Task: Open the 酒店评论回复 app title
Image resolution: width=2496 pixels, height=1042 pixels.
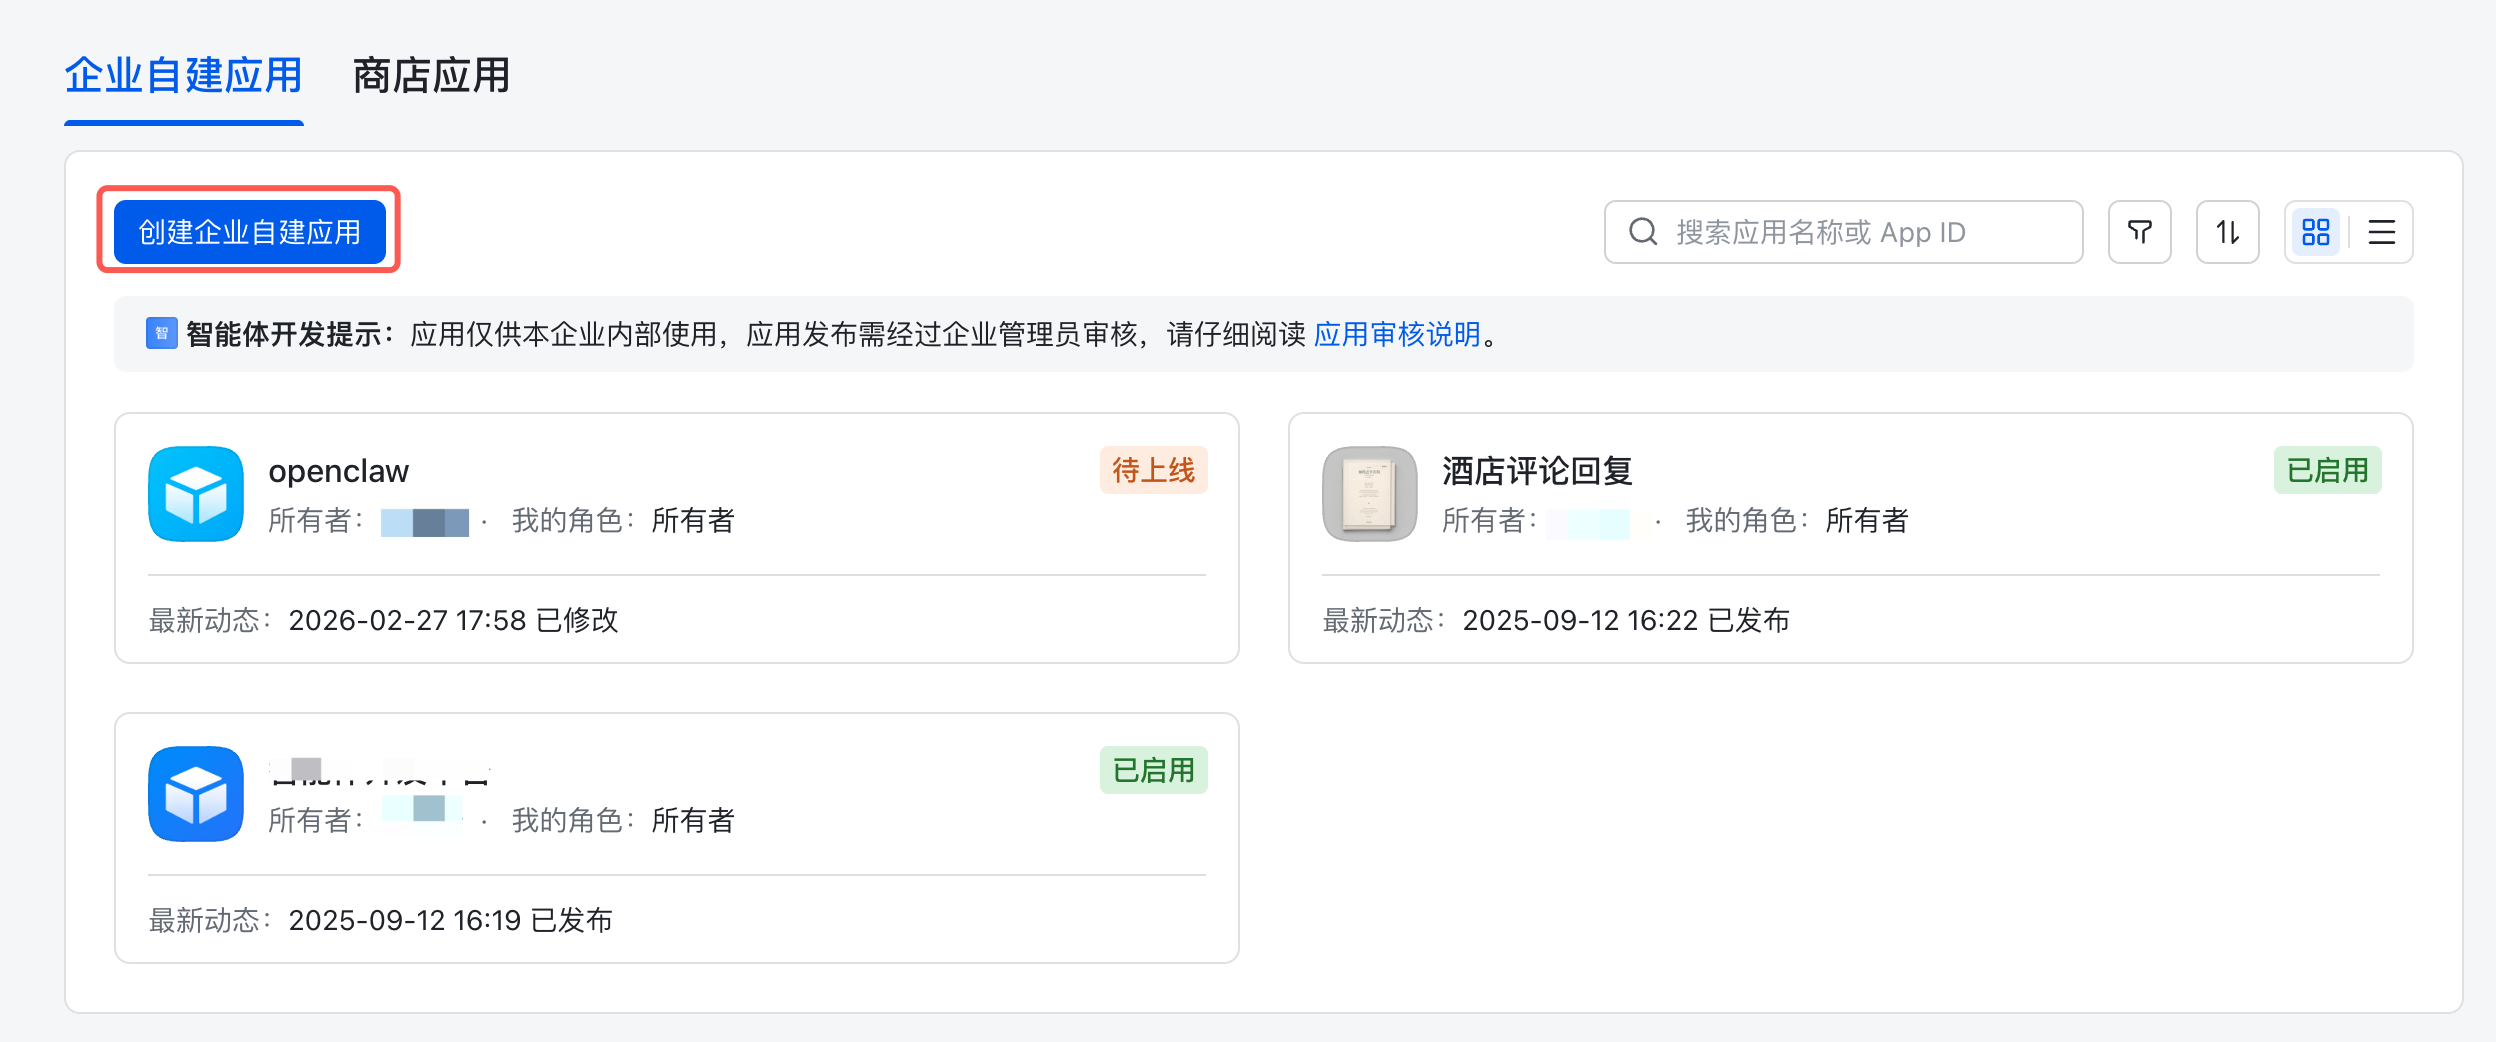Action: [x=1537, y=470]
